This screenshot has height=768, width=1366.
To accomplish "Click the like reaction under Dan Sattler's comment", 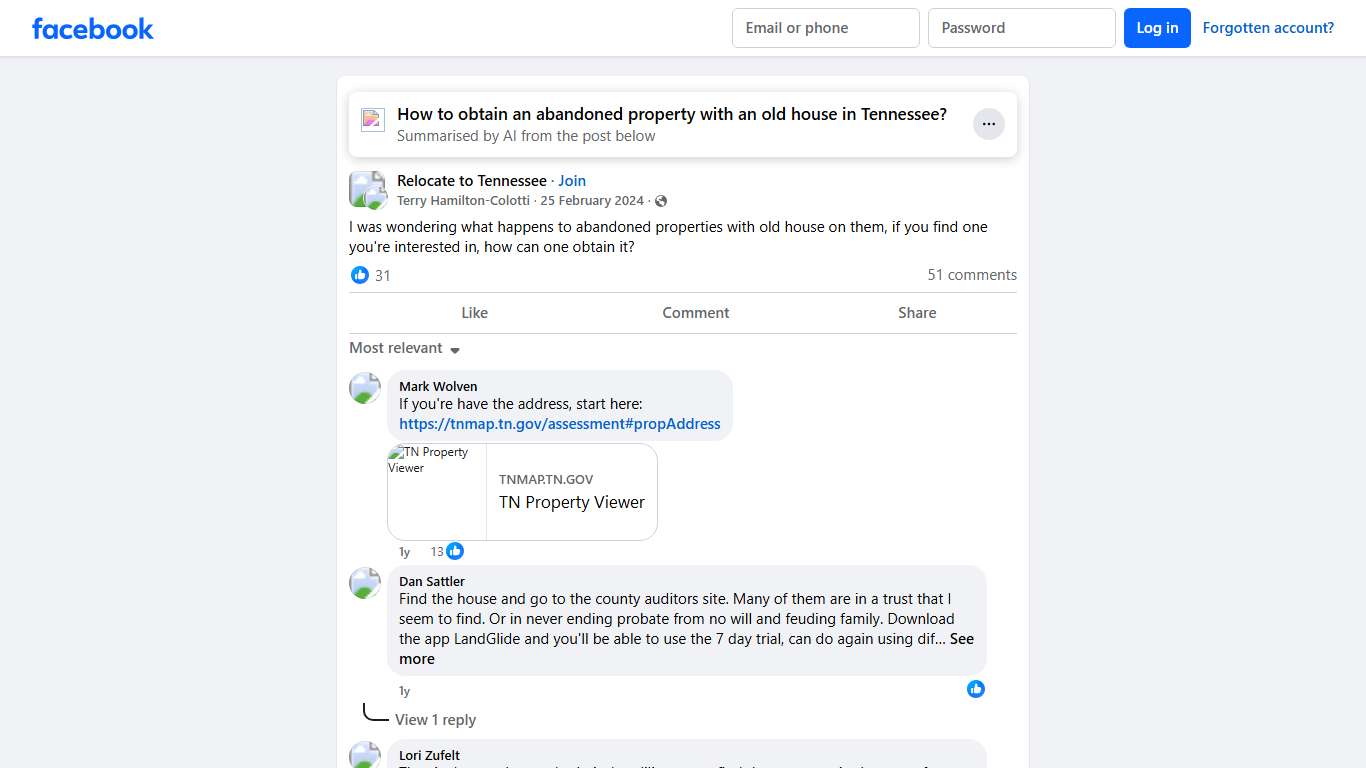I will click(975, 689).
